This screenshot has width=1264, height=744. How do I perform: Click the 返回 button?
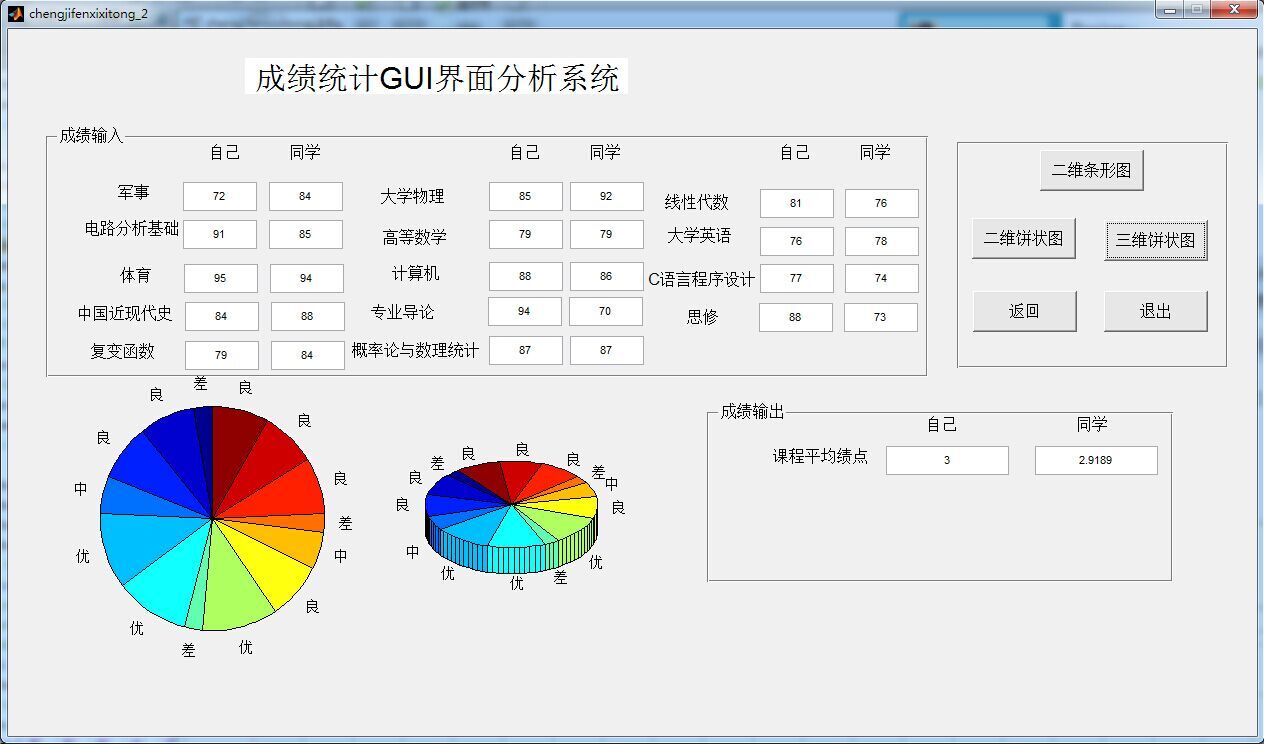pyautogui.click(x=1024, y=311)
